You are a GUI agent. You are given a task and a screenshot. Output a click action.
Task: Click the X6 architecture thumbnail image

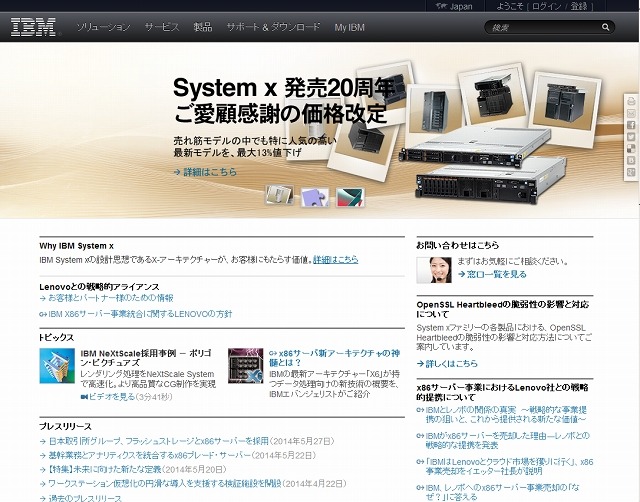tap(245, 366)
